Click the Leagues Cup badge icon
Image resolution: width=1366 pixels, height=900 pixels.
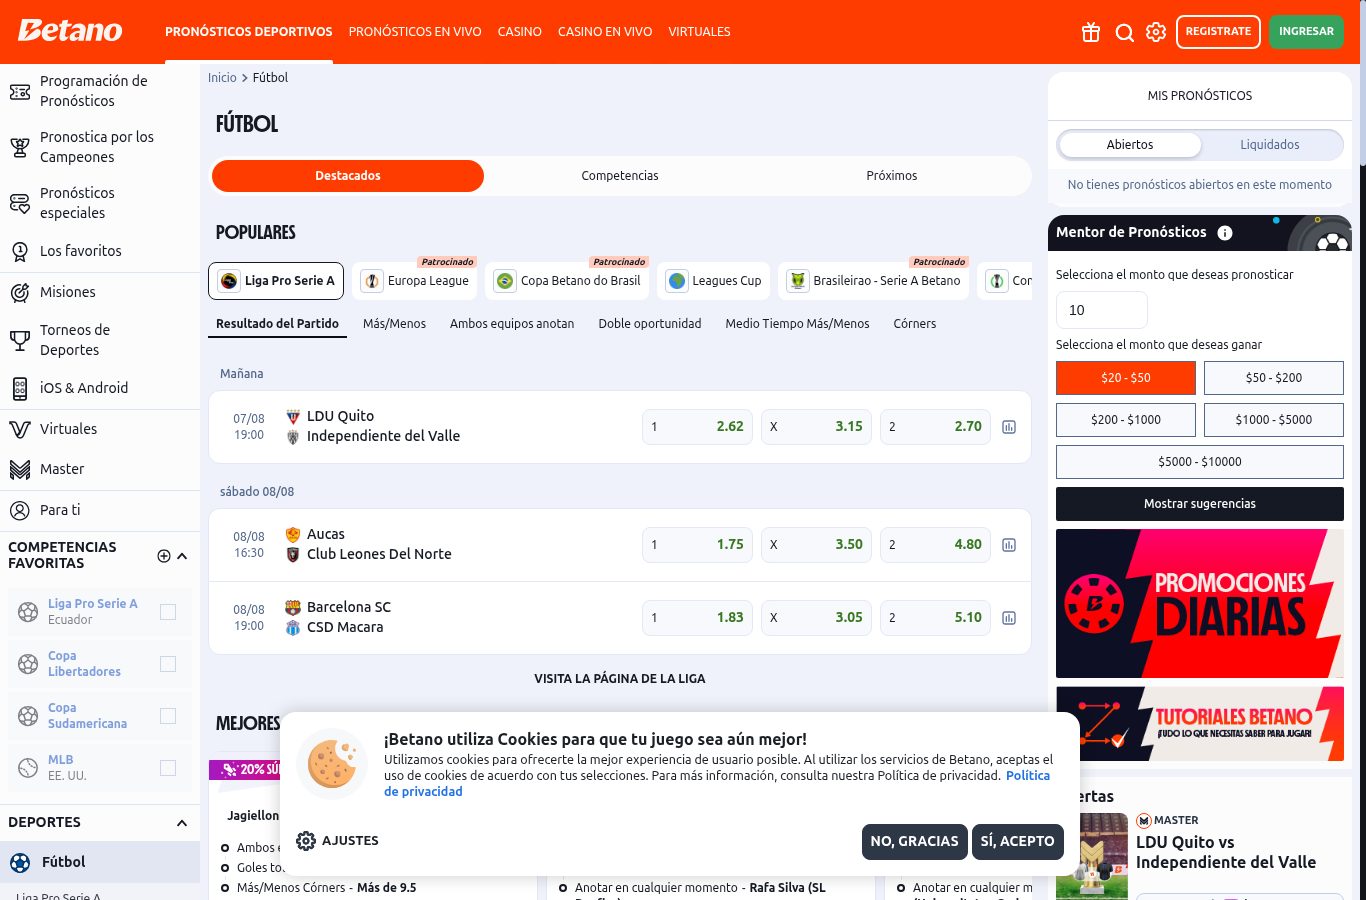677,281
